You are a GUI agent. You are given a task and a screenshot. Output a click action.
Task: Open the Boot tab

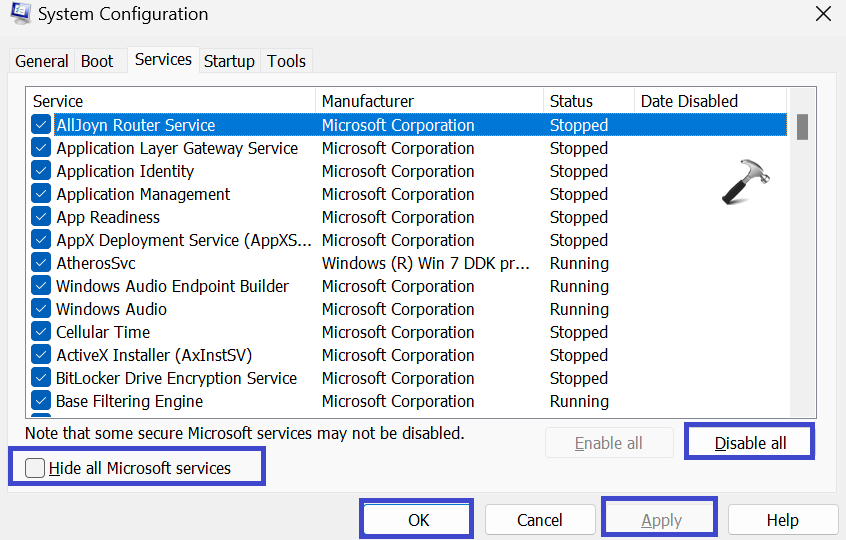[97, 61]
